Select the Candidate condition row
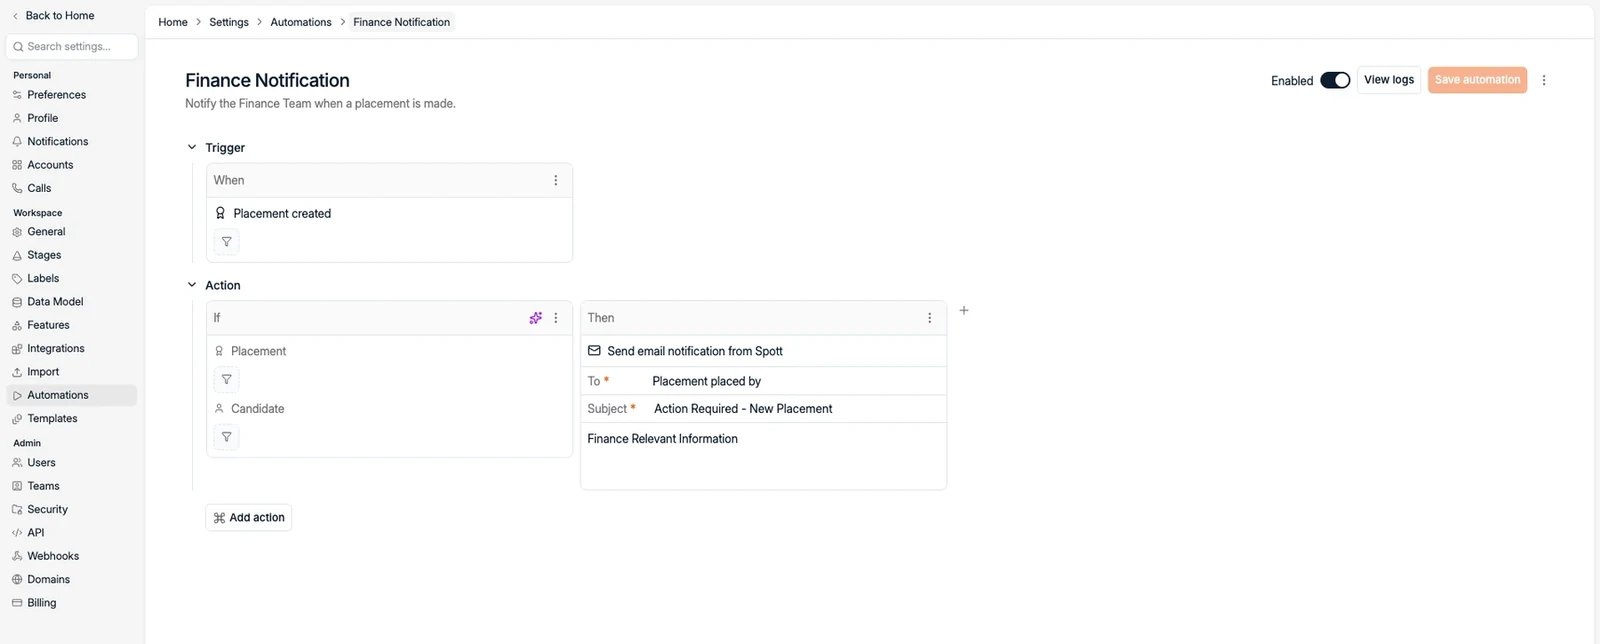Viewport: 1600px width, 644px height. [249, 409]
